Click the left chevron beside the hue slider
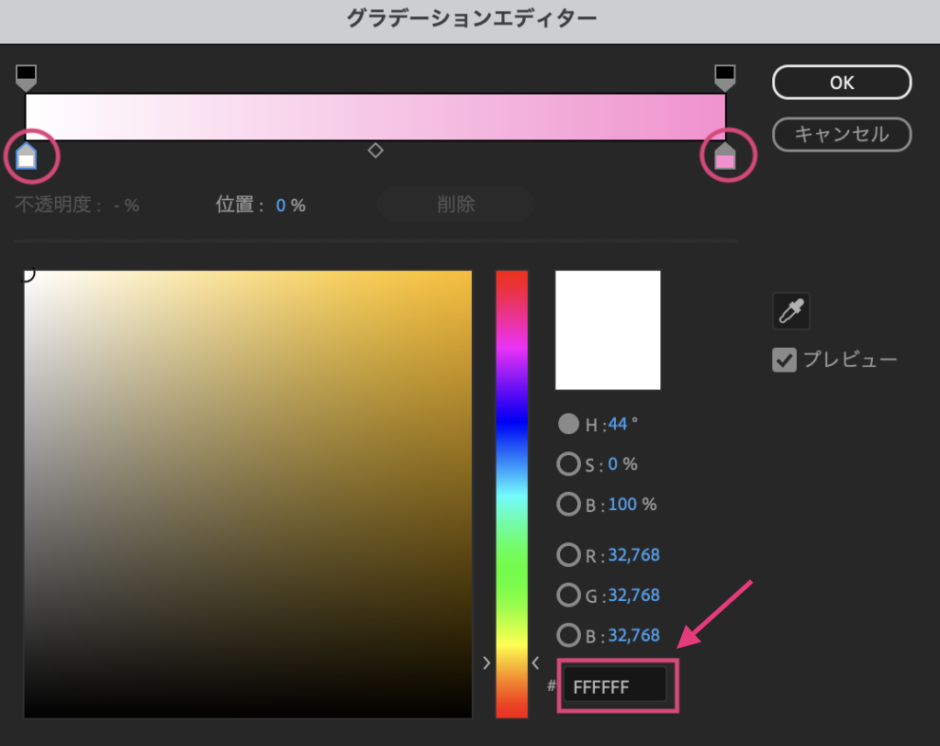940x746 pixels. coord(533,662)
